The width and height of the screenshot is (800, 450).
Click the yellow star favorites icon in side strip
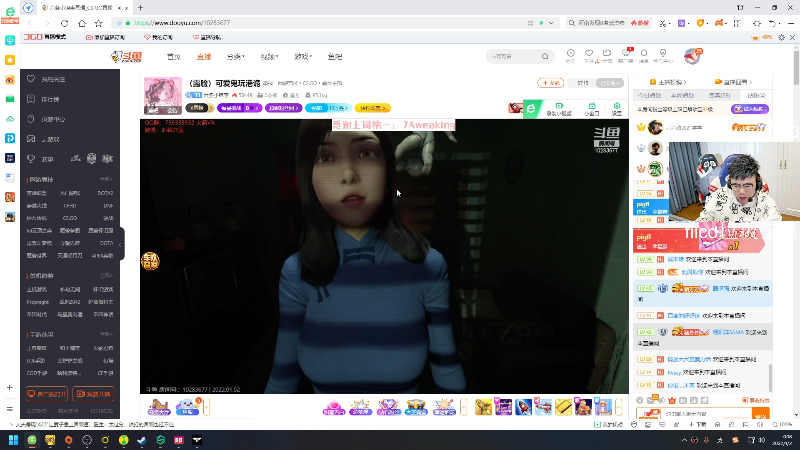coord(10,60)
